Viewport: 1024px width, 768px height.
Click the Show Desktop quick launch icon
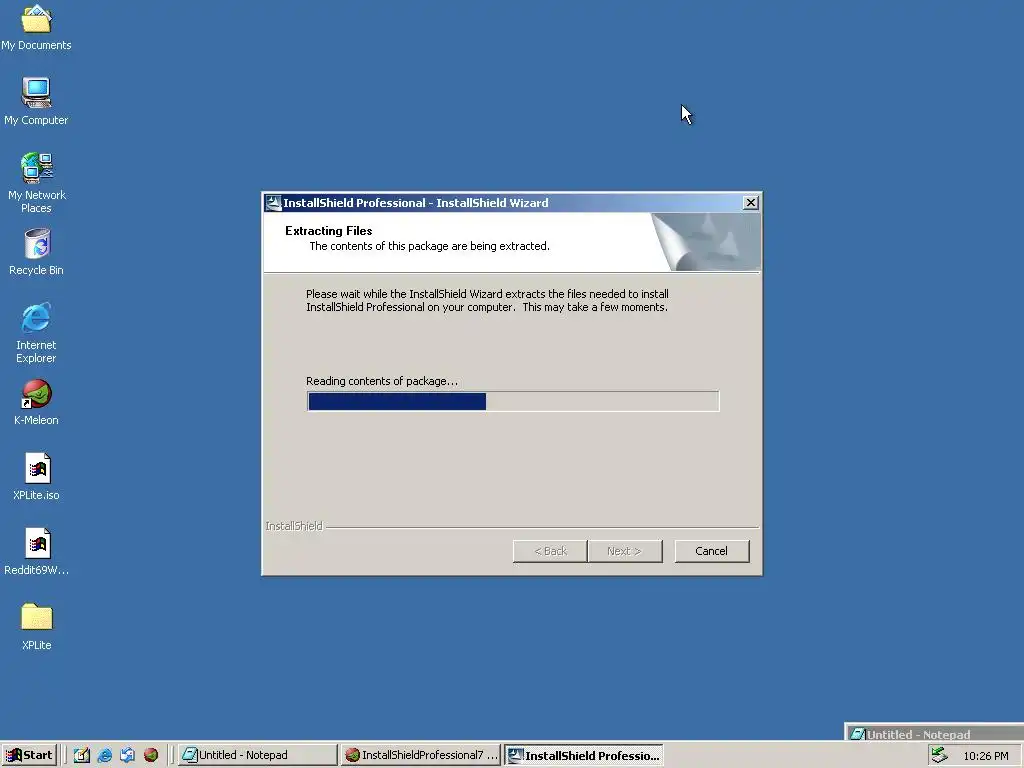point(82,755)
